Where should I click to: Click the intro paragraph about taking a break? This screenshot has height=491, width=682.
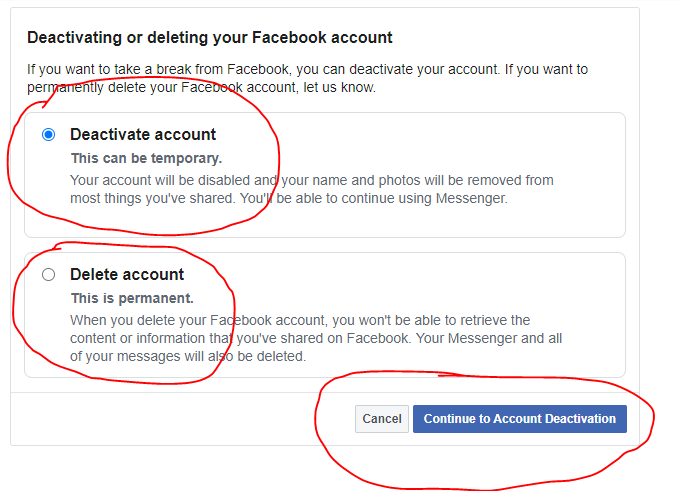[308, 78]
